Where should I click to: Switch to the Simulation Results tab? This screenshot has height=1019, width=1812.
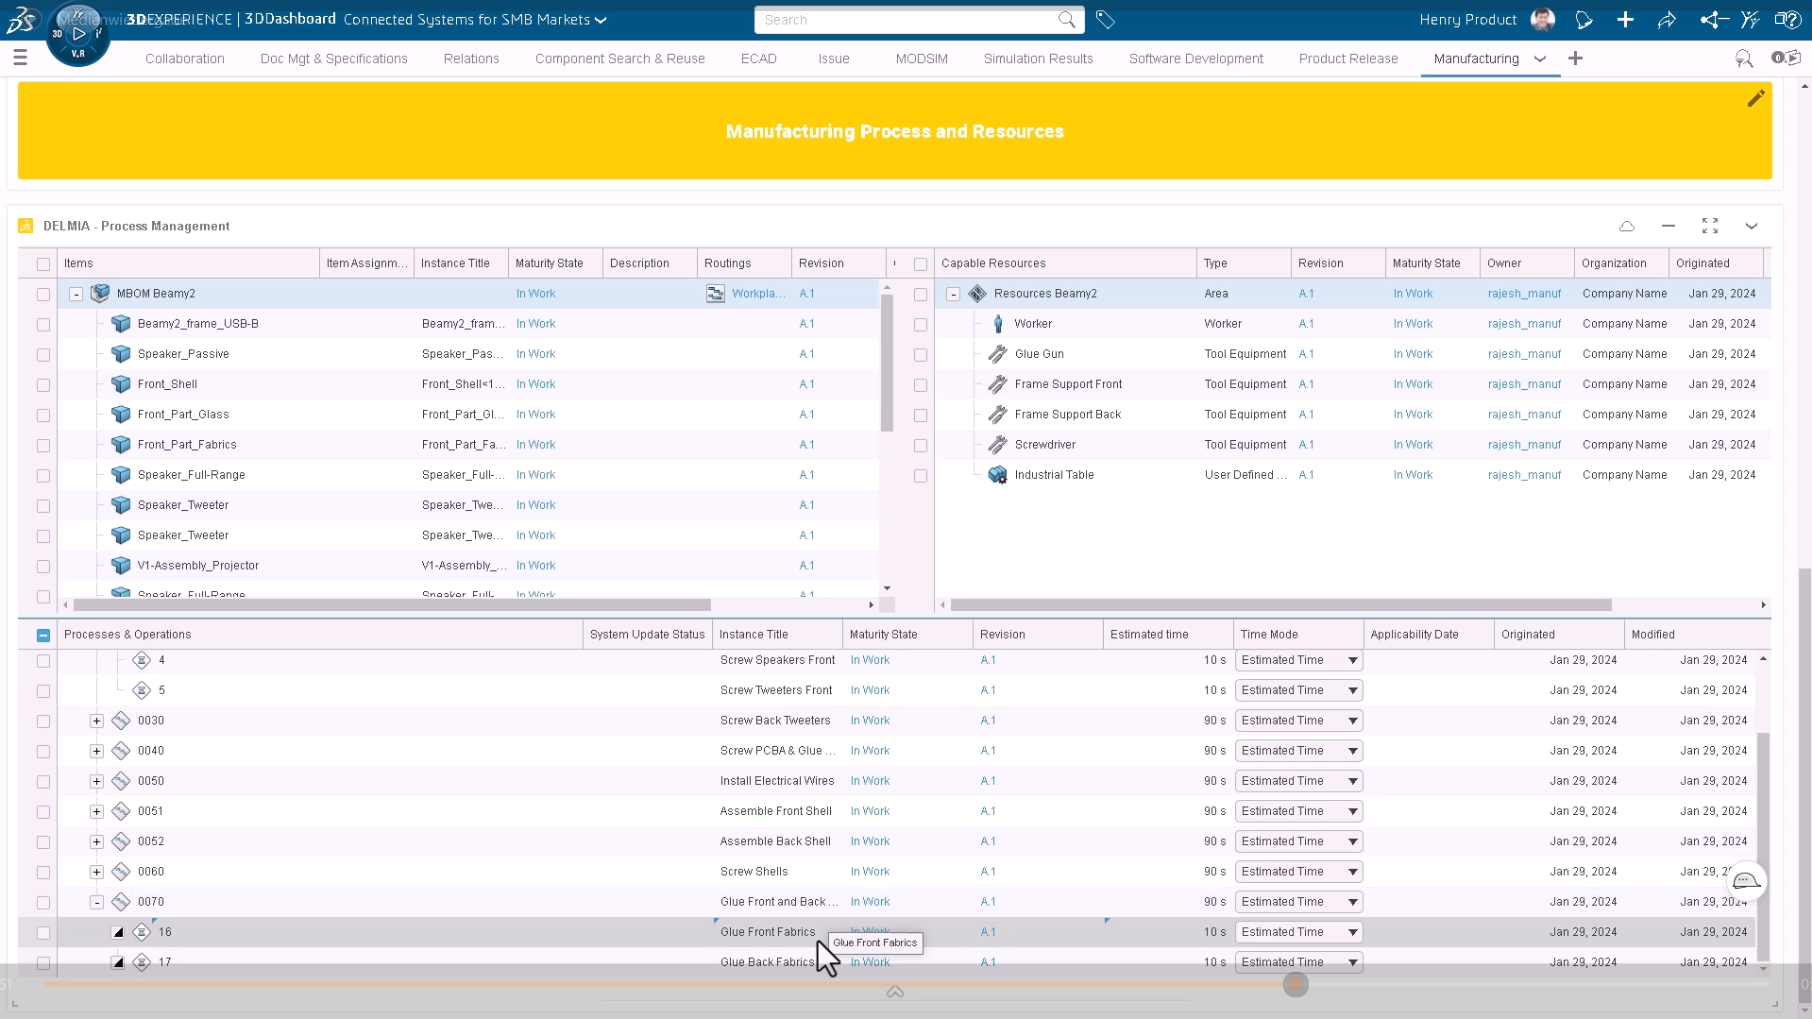[1037, 58]
